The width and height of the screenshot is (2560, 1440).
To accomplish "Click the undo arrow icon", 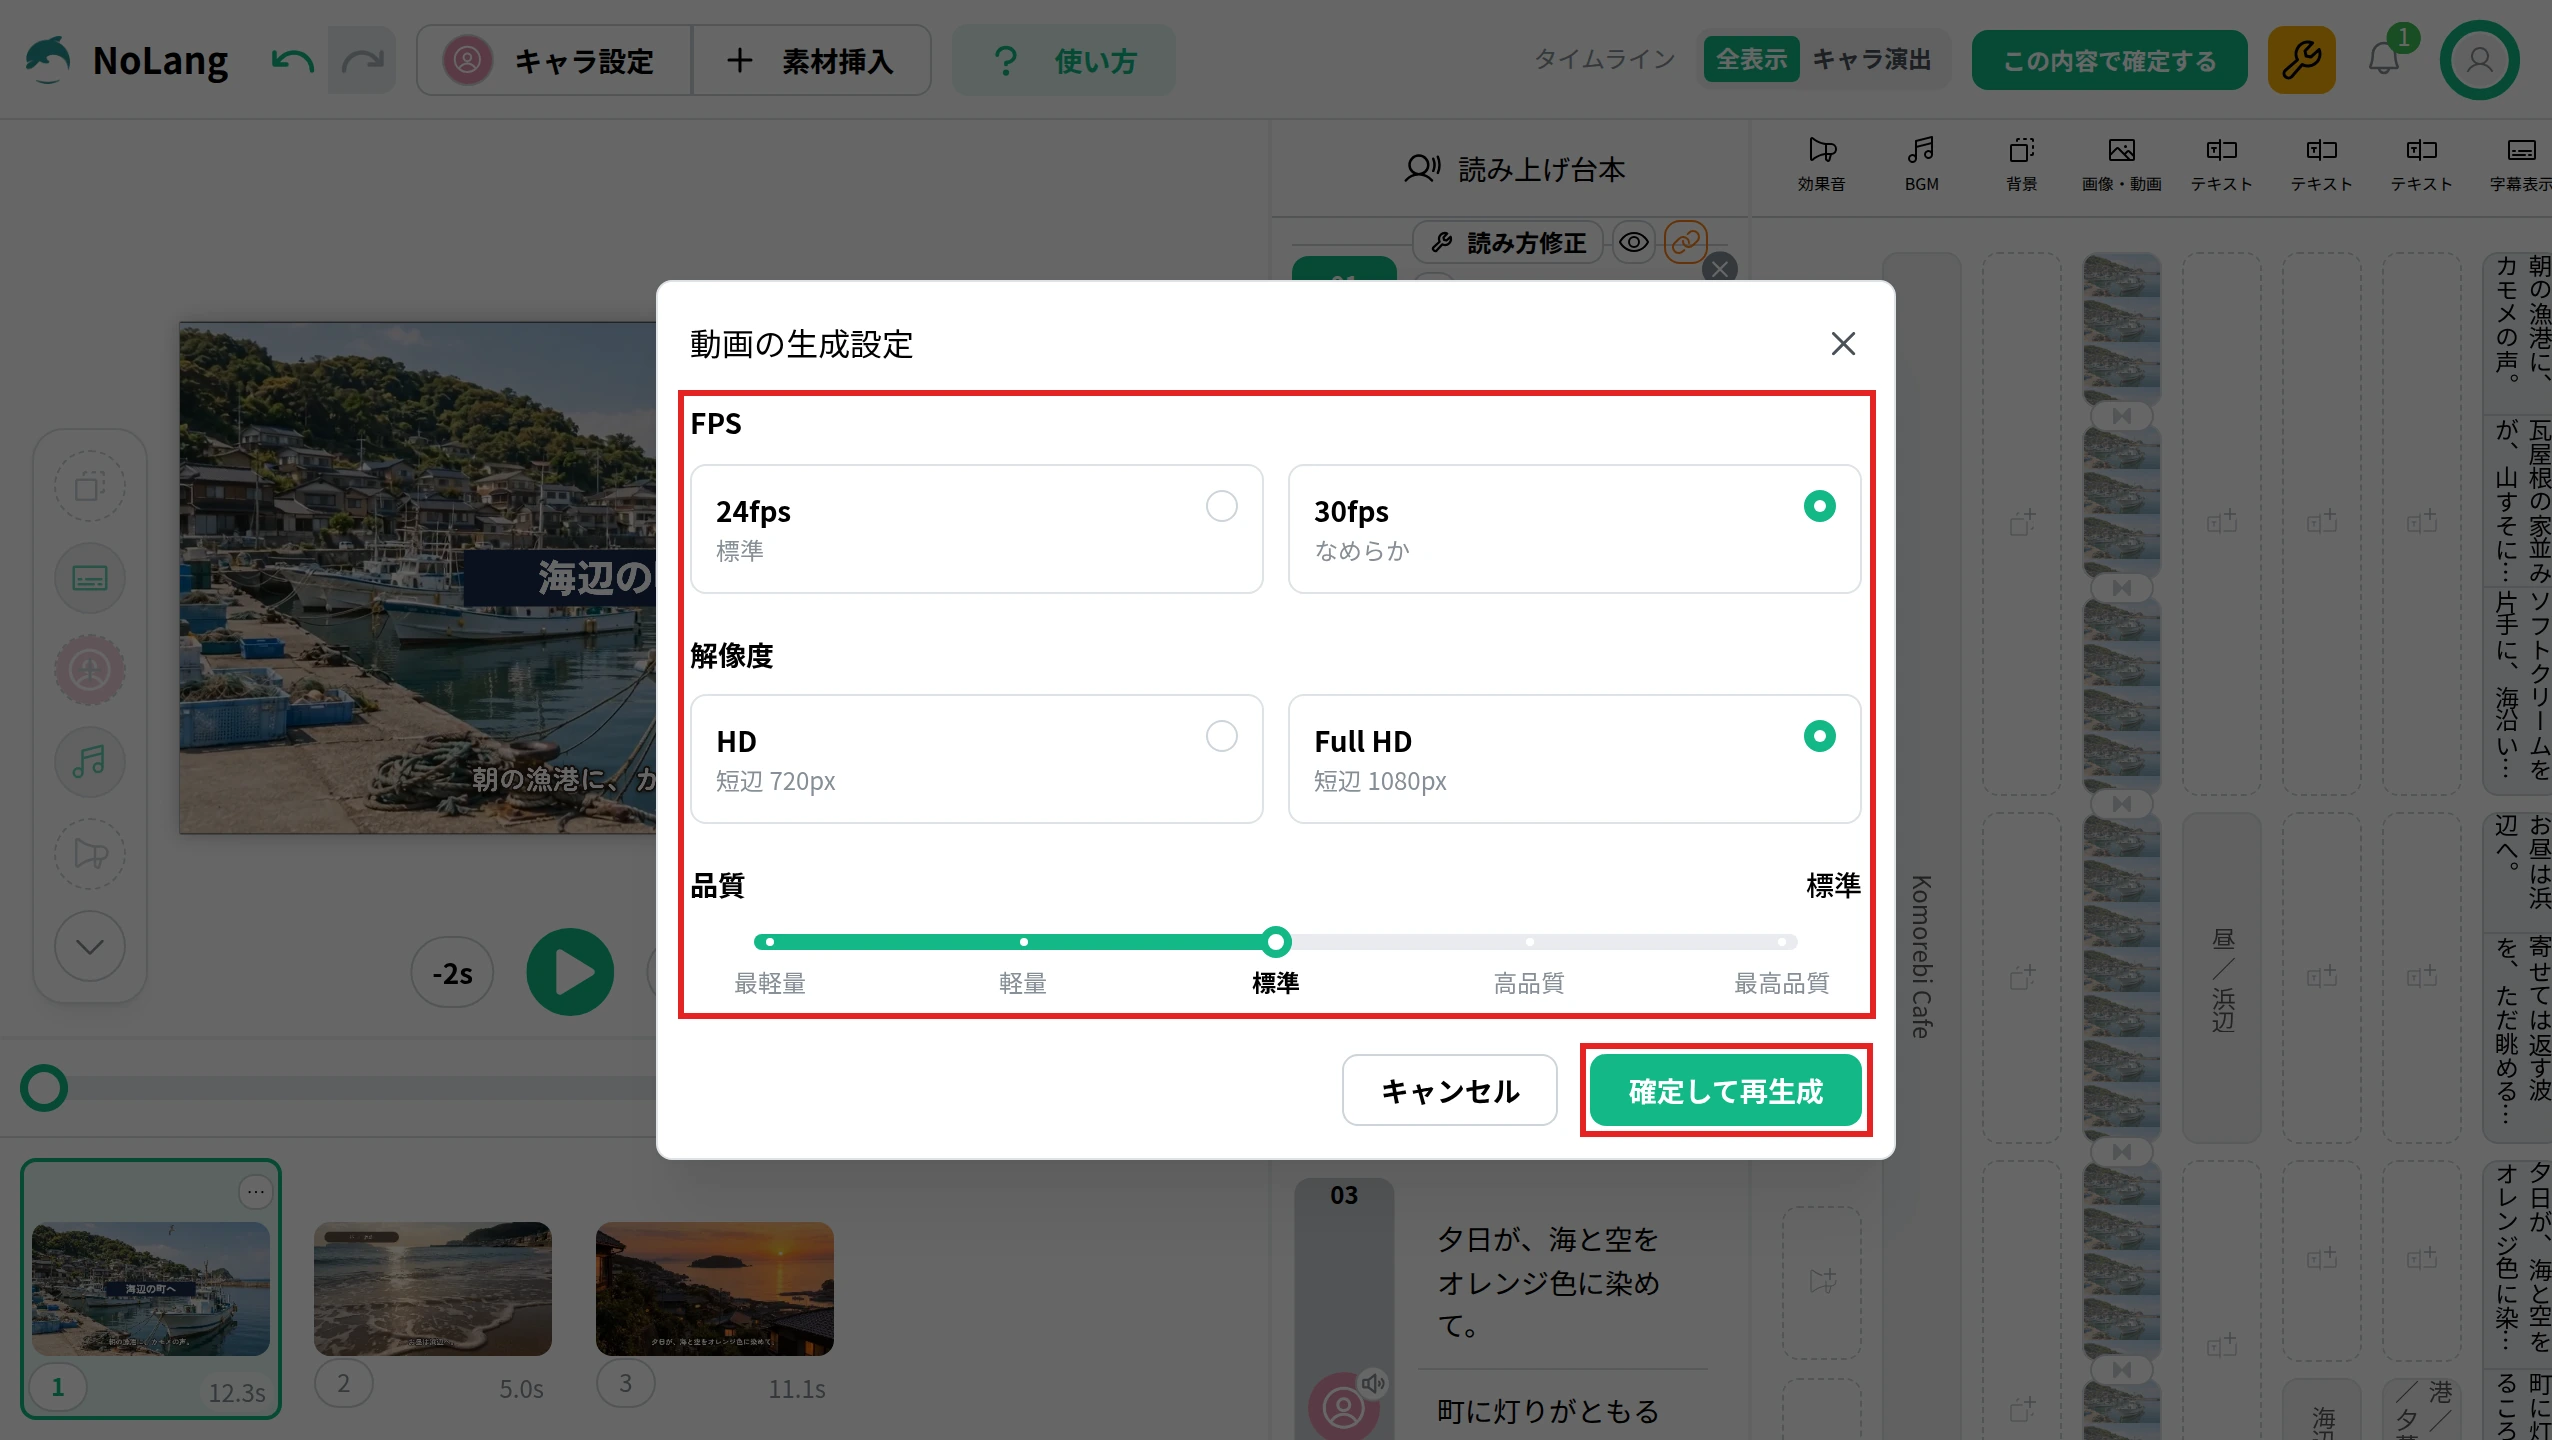I will pyautogui.click(x=292, y=61).
